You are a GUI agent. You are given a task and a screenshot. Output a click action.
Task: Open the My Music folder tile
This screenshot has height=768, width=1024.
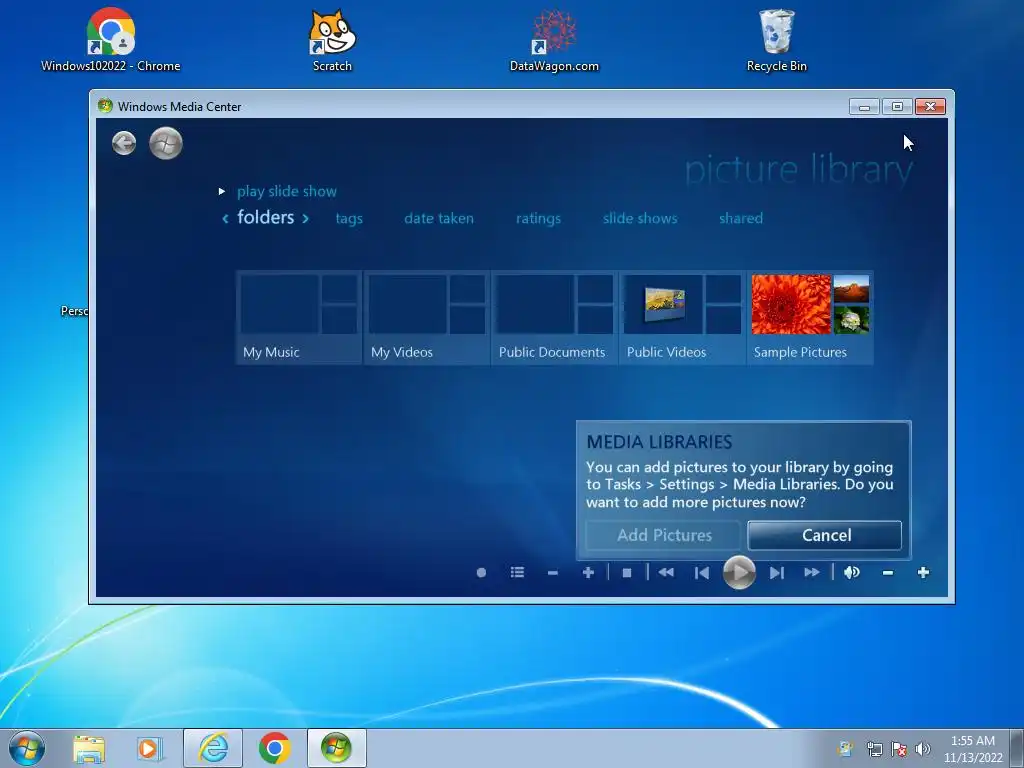[299, 317]
